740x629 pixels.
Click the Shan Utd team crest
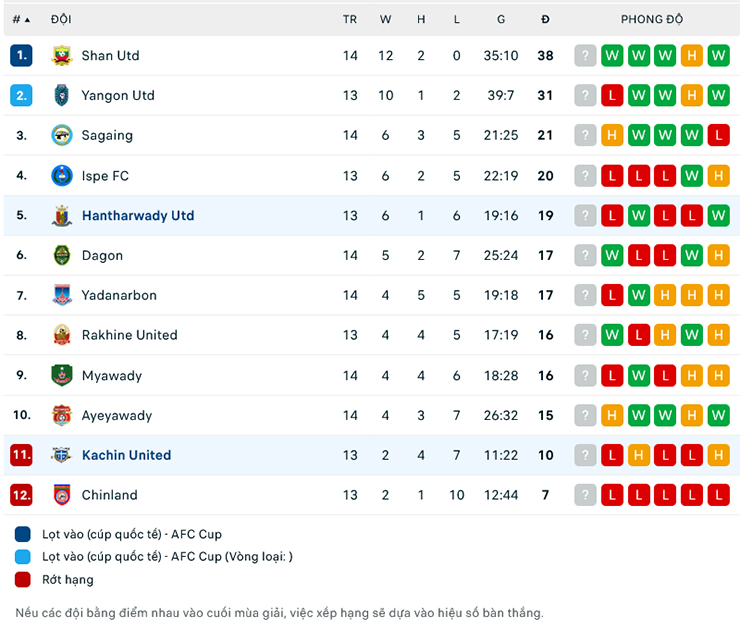tap(62, 56)
